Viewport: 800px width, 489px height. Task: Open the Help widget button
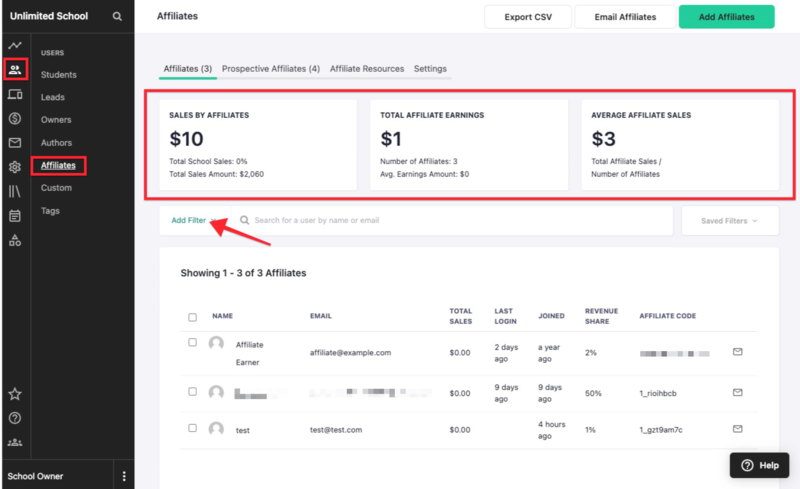(x=760, y=466)
